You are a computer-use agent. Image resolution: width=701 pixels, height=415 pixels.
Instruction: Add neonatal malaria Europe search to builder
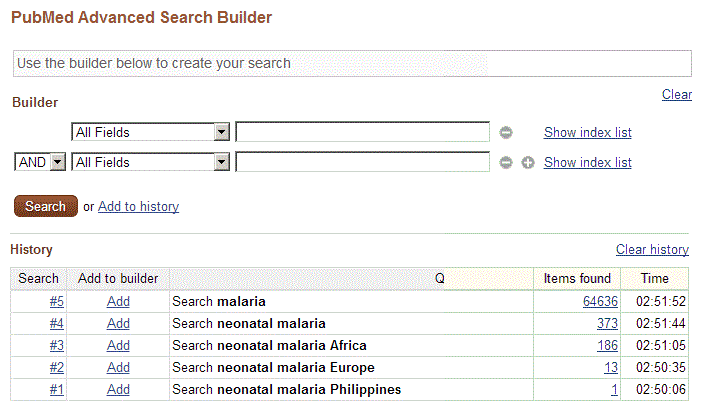click(x=118, y=367)
